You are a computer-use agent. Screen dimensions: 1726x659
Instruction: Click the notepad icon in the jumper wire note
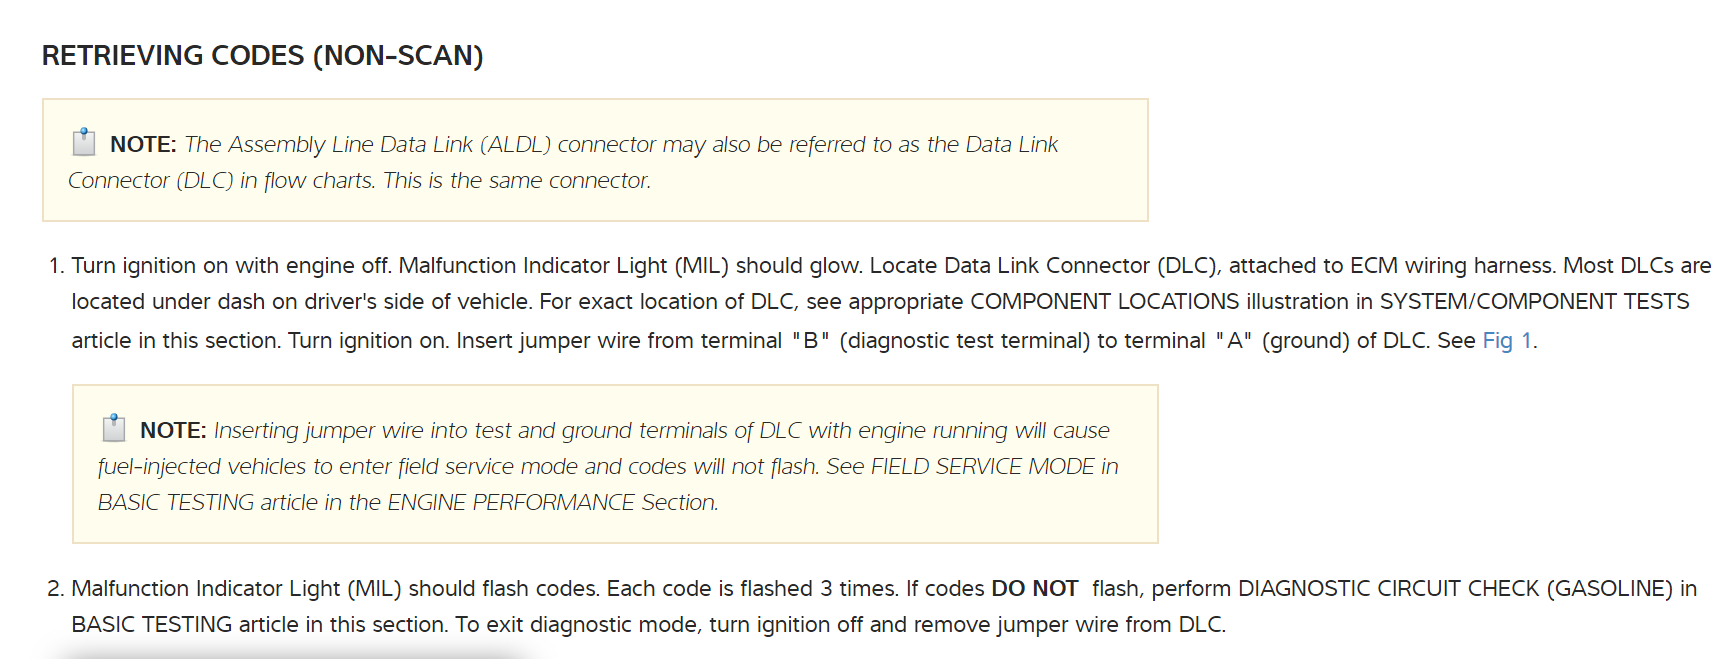click(114, 428)
